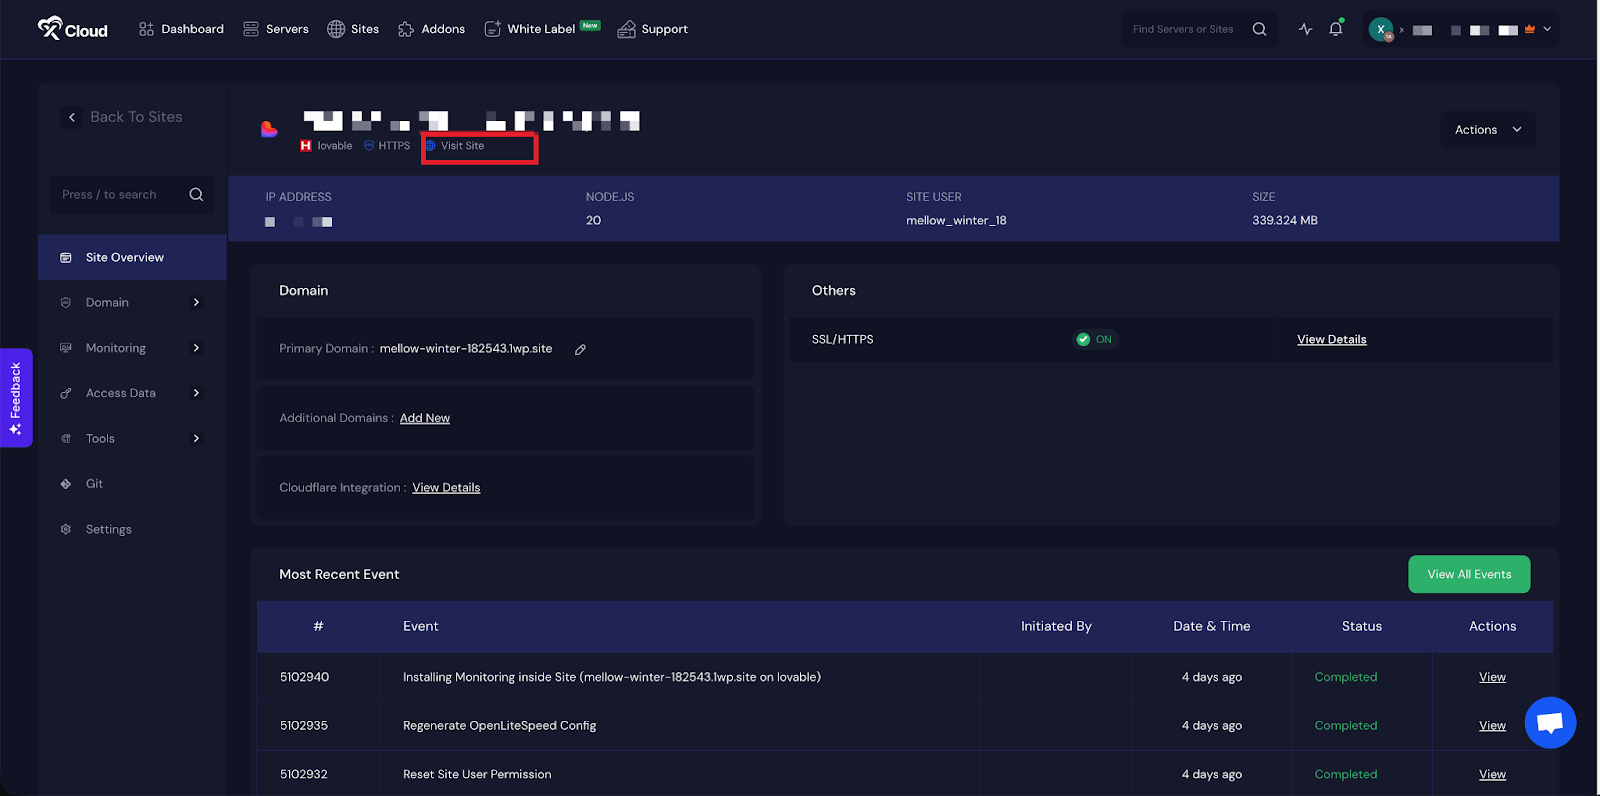The image size is (1600, 796).
Task: Click the notification bell icon
Action: pyautogui.click(x=1335, y=29)
